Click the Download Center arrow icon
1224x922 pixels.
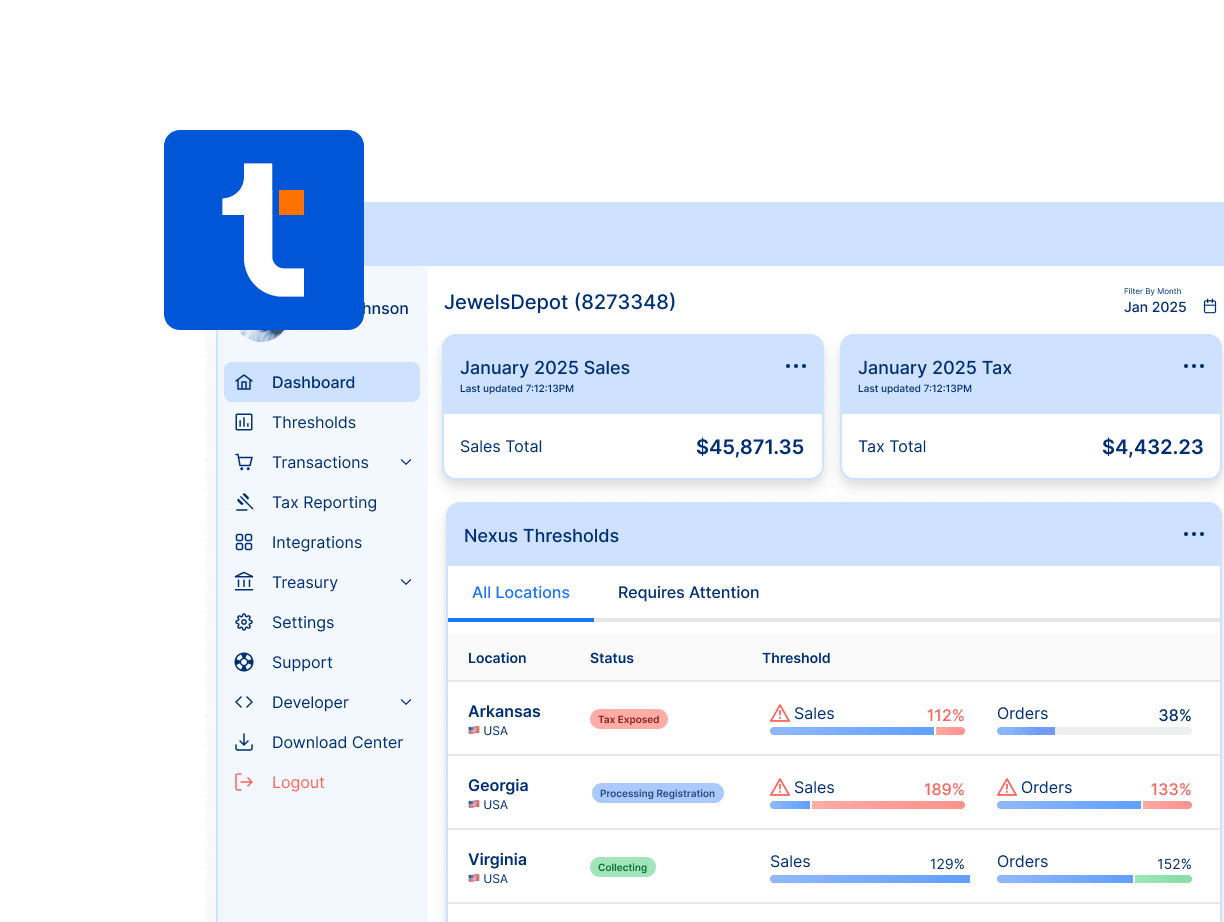tap(244, 742)
